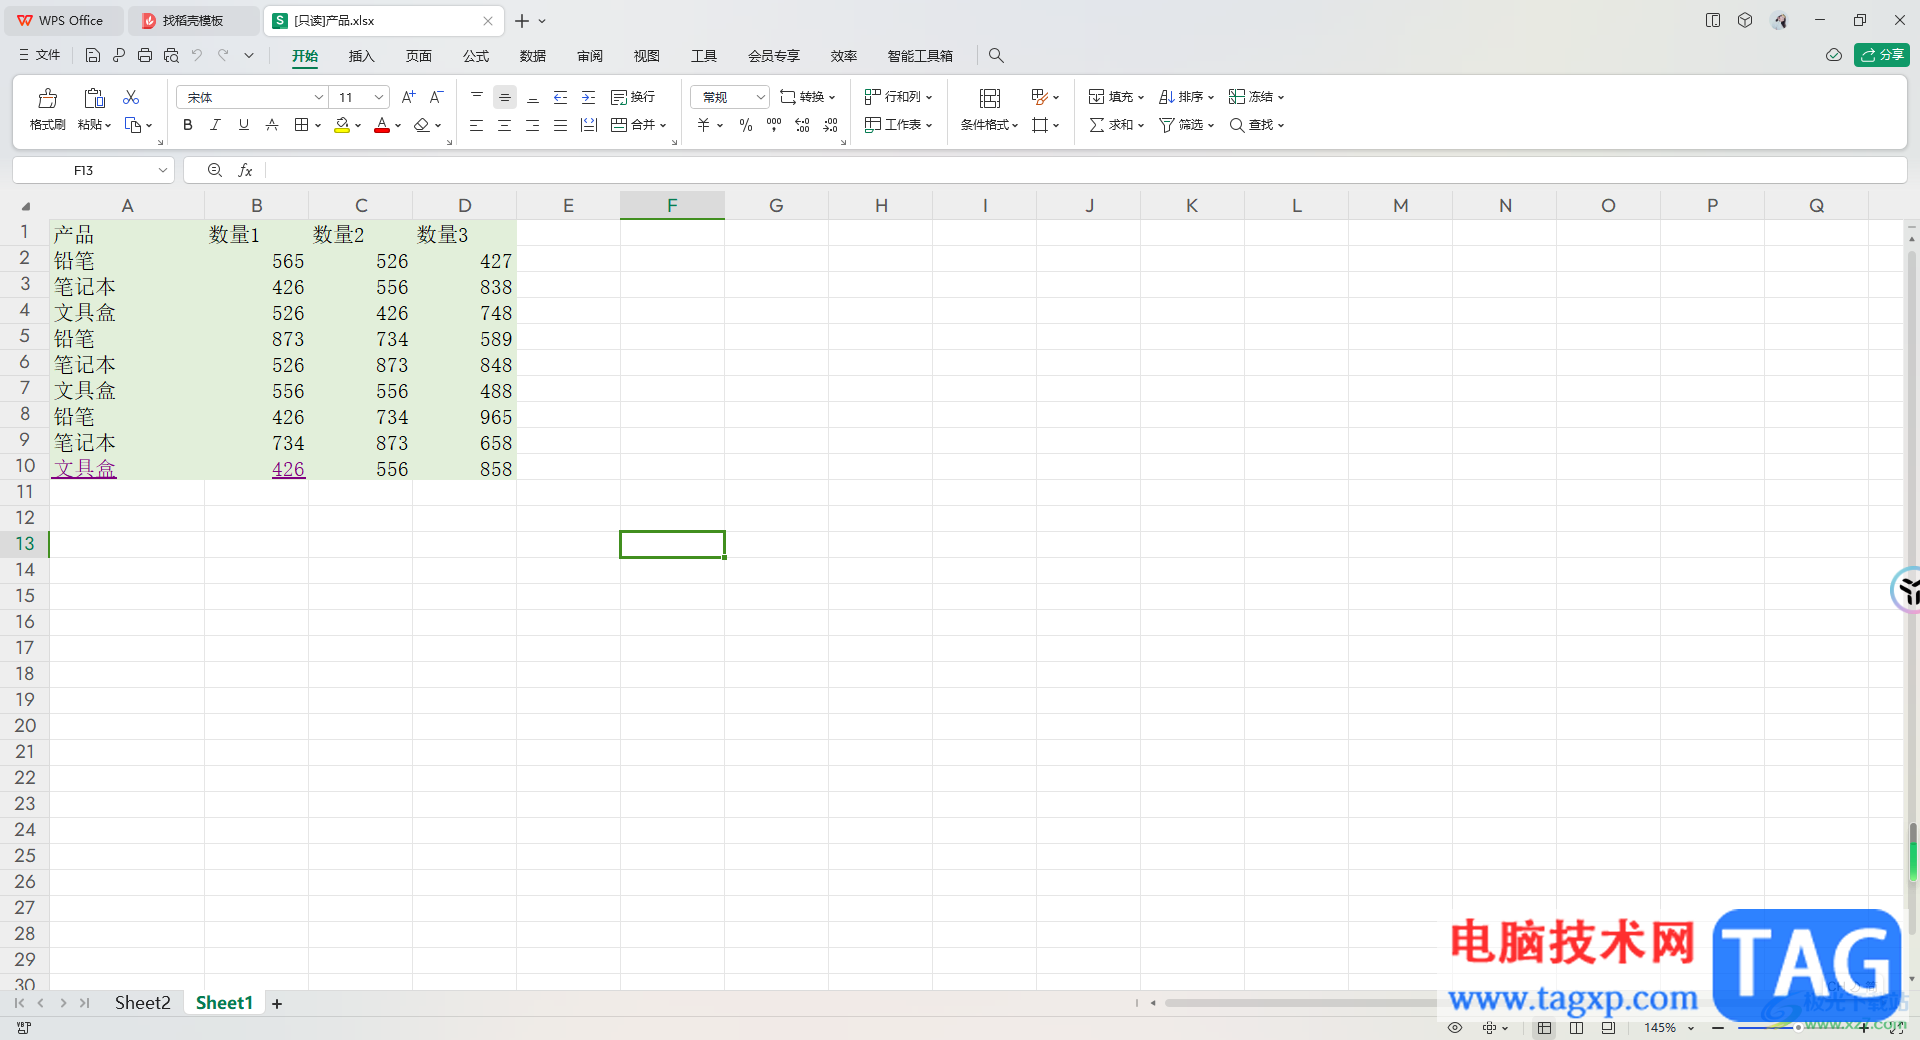Apply thousands separator number format
This screenshot has width=1920, height=1040.
(x=774, y=125)
